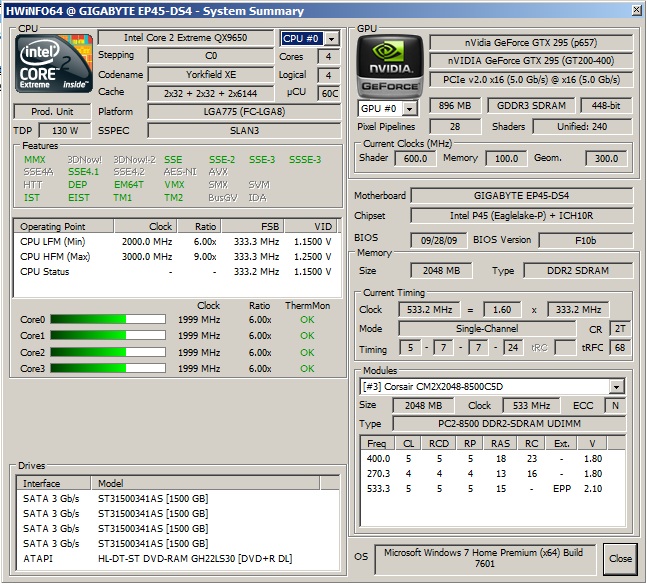Click the Intel Core 2 Extreme logo
Screen dimensions: 647x584
pyautogui.click(x=54, y=63)
